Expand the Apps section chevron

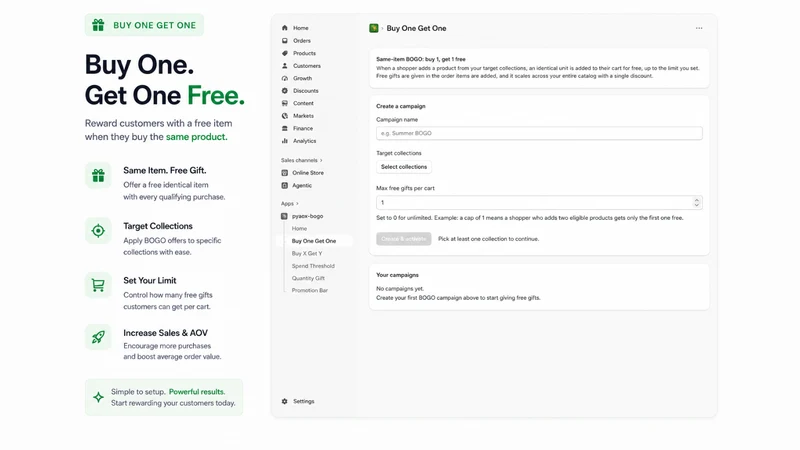pyautogui.click(x=297, y=204)
